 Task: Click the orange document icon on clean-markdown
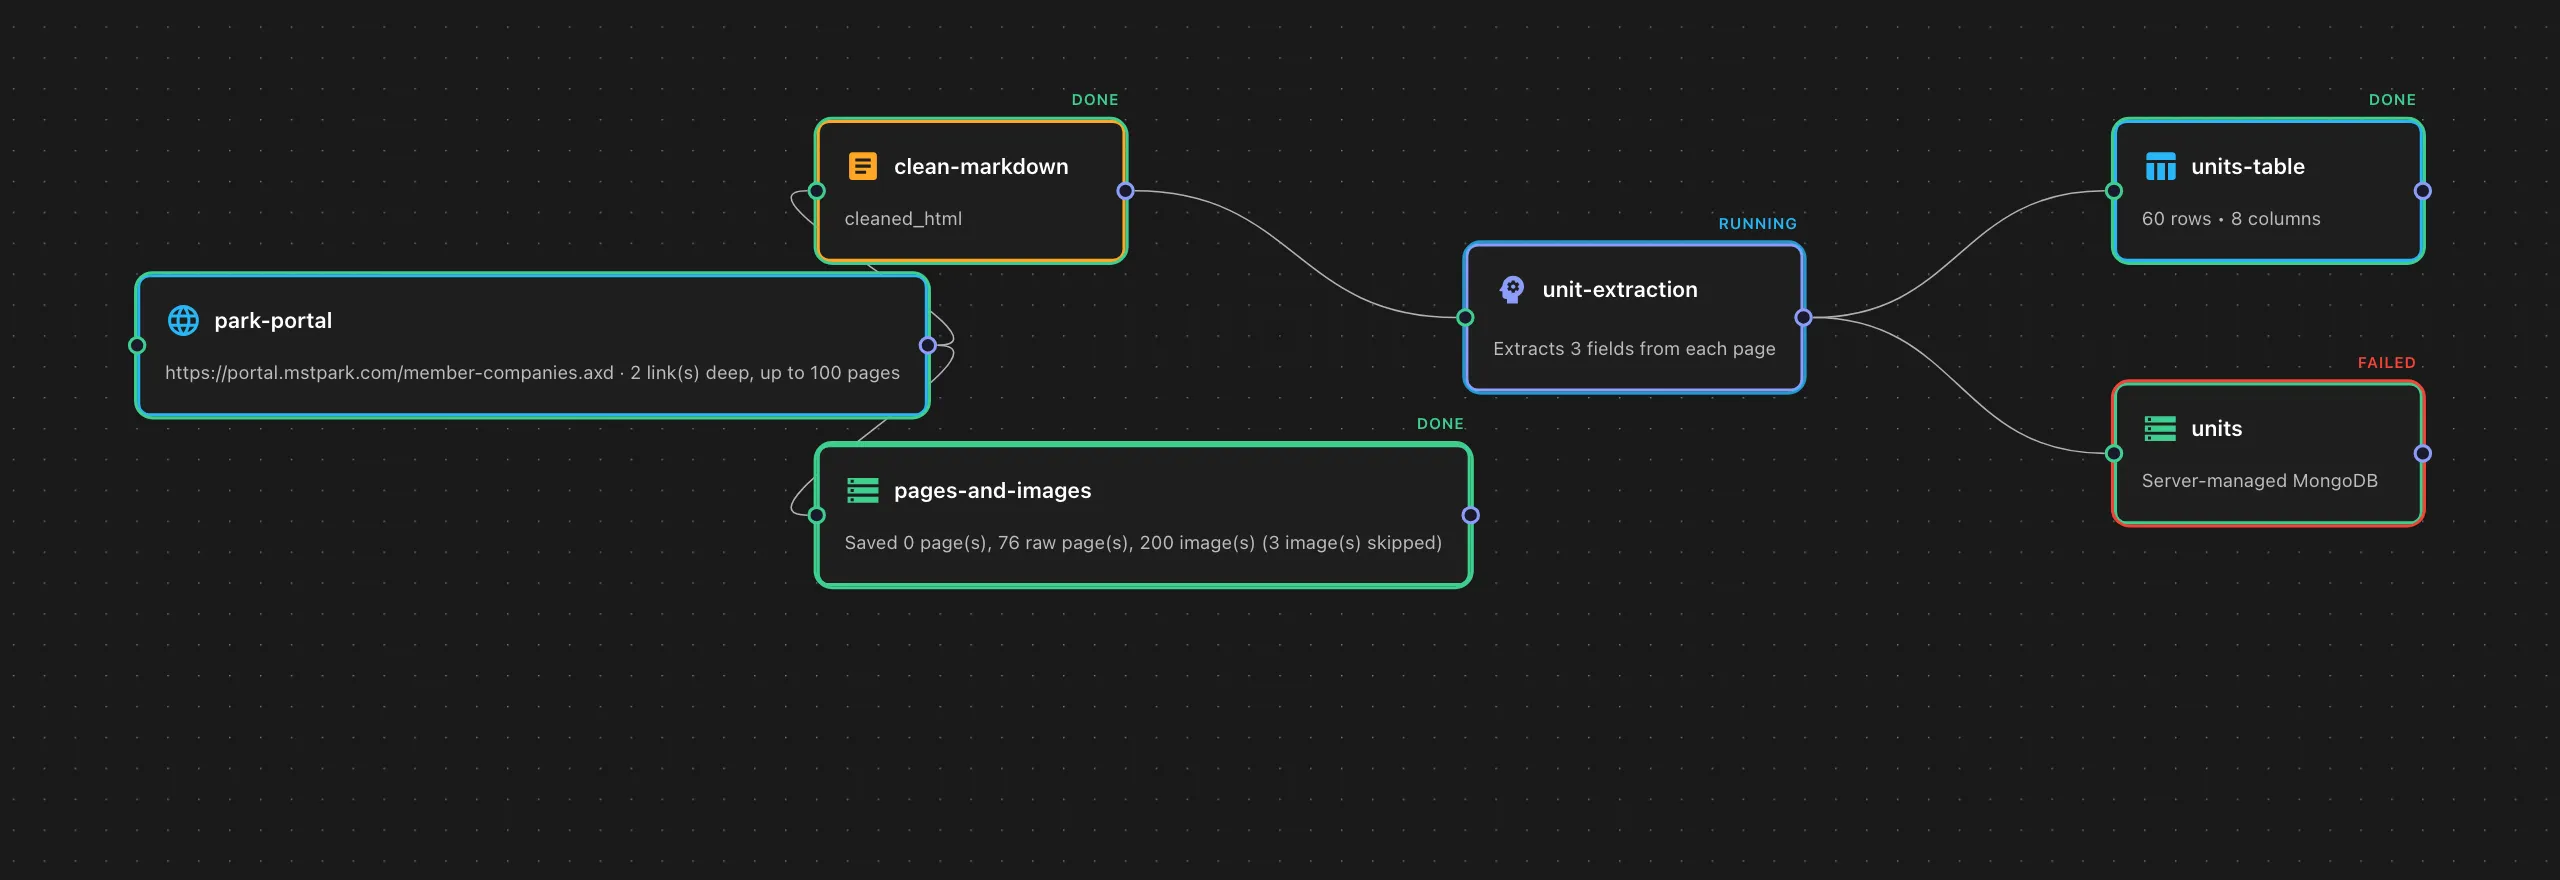862,166
